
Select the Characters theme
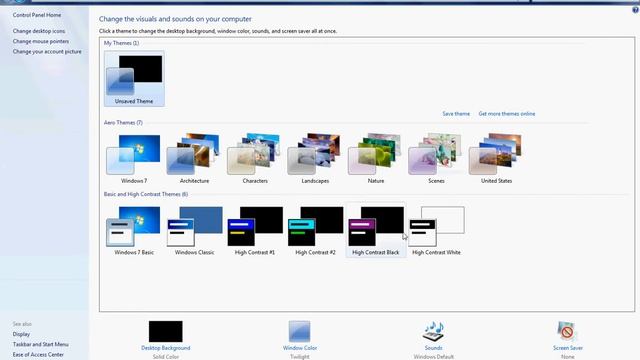click(x=255, y=158)
